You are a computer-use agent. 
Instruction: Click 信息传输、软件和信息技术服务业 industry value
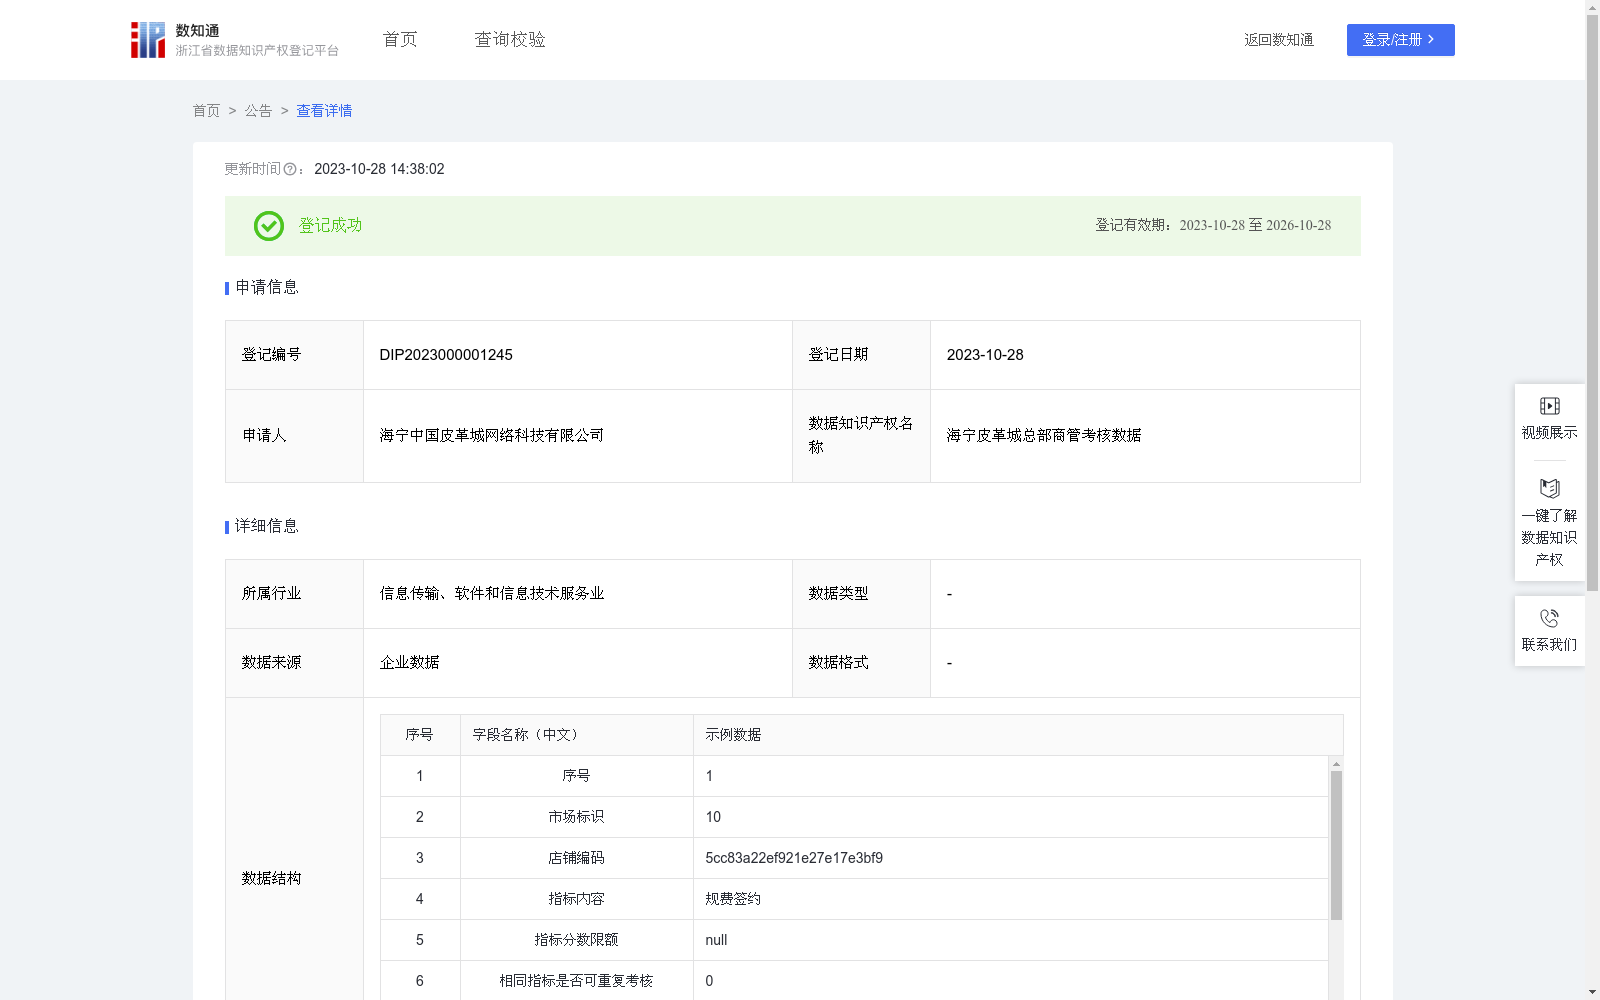(491, 594)
